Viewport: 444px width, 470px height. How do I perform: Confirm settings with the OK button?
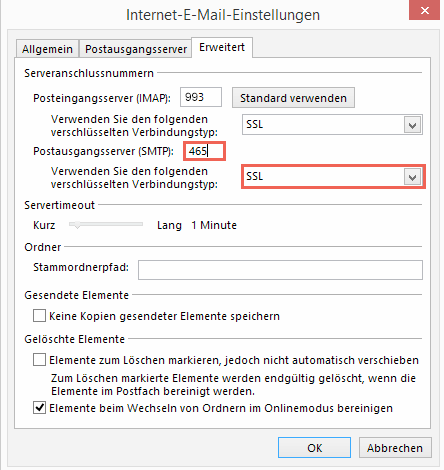[314, 448]
